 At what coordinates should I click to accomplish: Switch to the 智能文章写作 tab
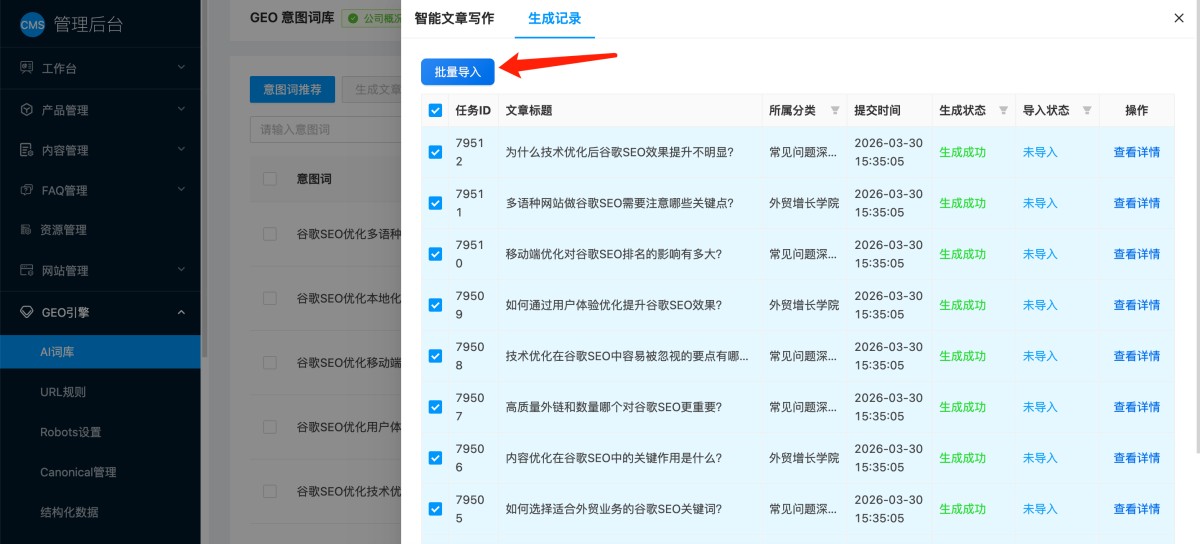[454, 18]
